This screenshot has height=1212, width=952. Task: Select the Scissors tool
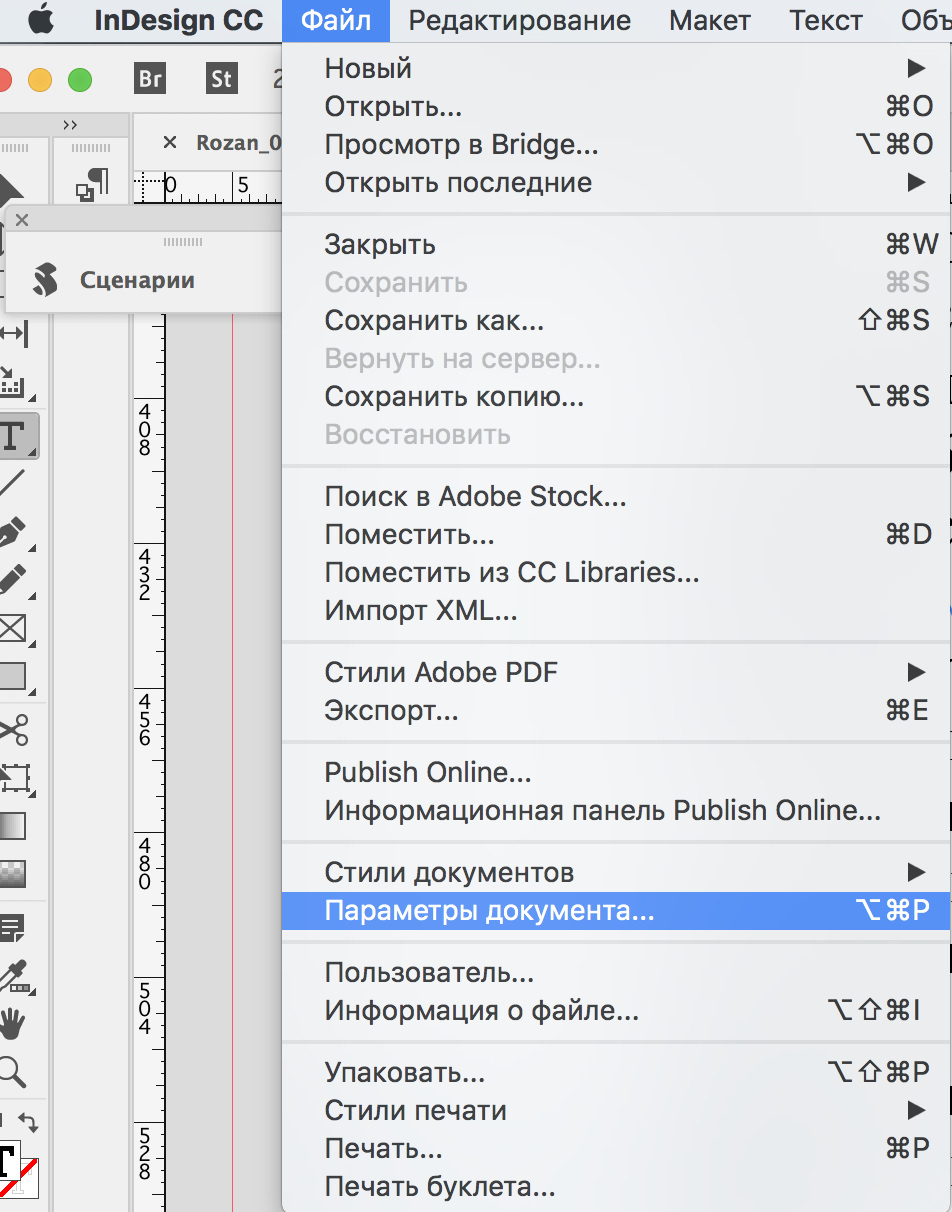(14, 729)
